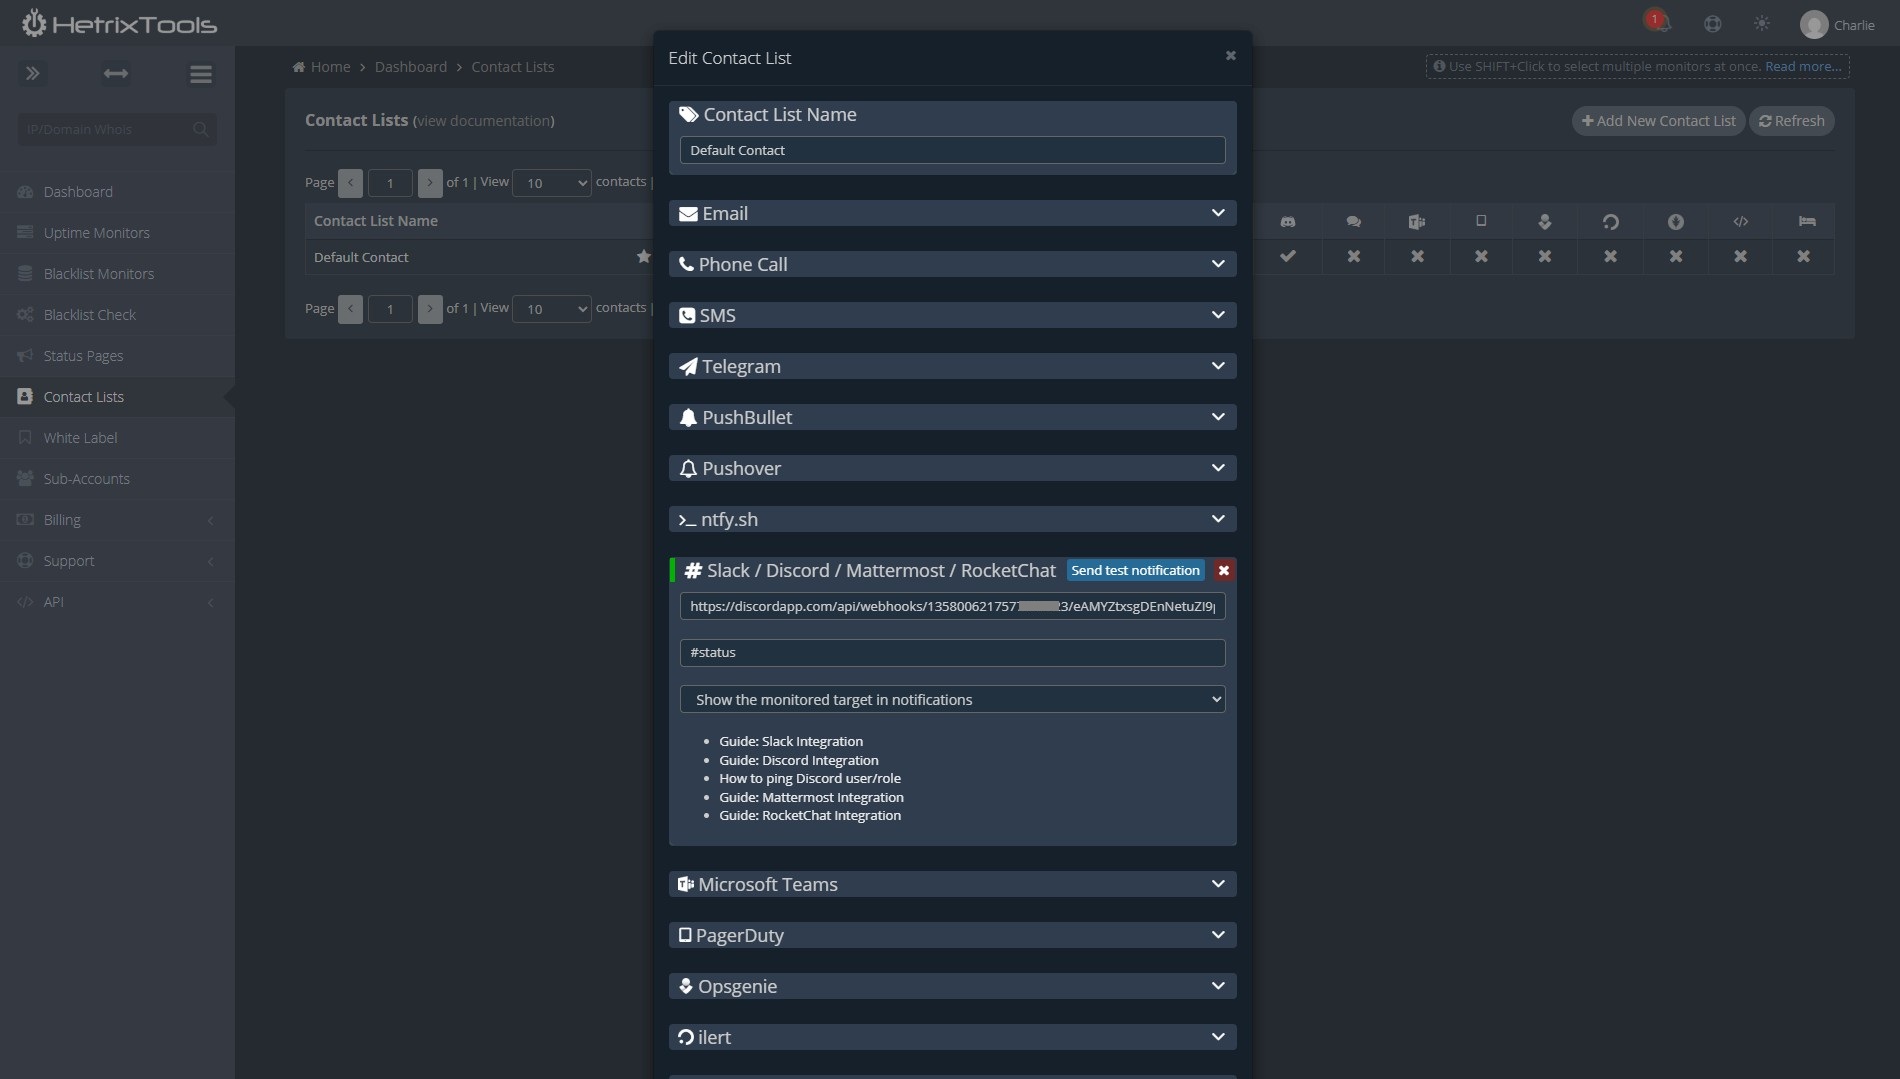The height and width of the screenshot is (1079, 1900).
Task: Click the chat bubbles column header icon
Action: [1353, 221]
